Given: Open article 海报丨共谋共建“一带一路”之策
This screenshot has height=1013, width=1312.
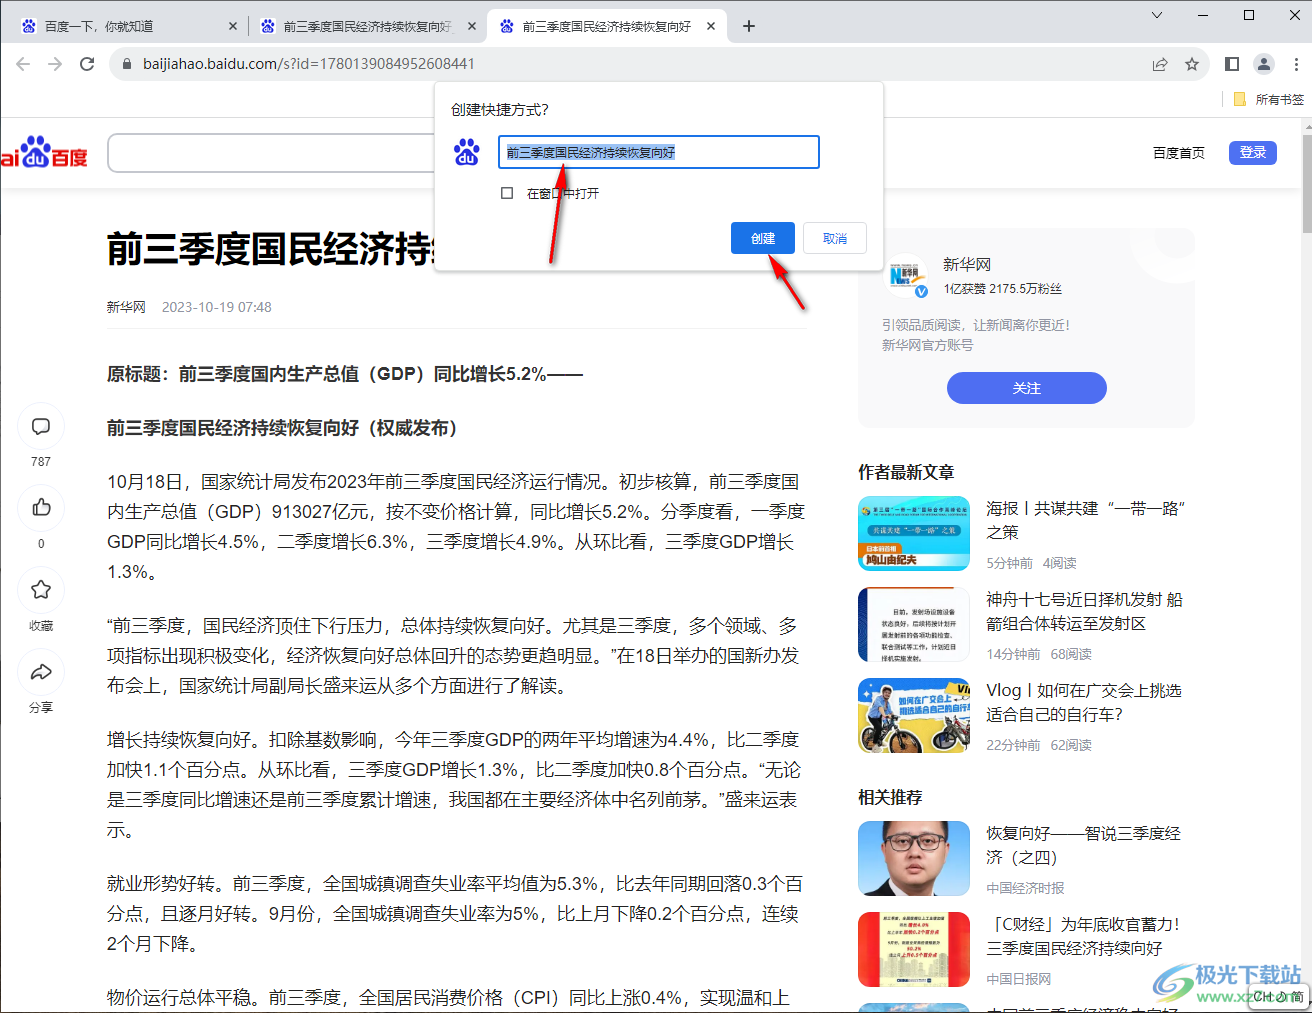Looking at the screenshot, I should click(x=1085, y=520).
